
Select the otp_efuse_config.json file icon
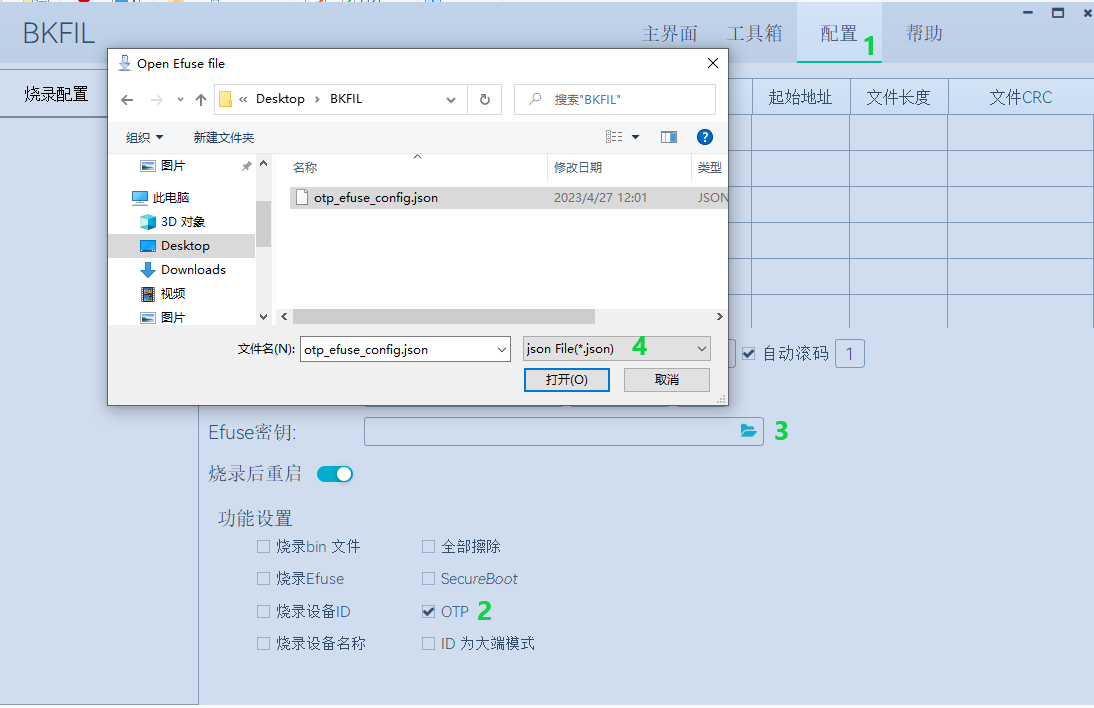point(302,197)
